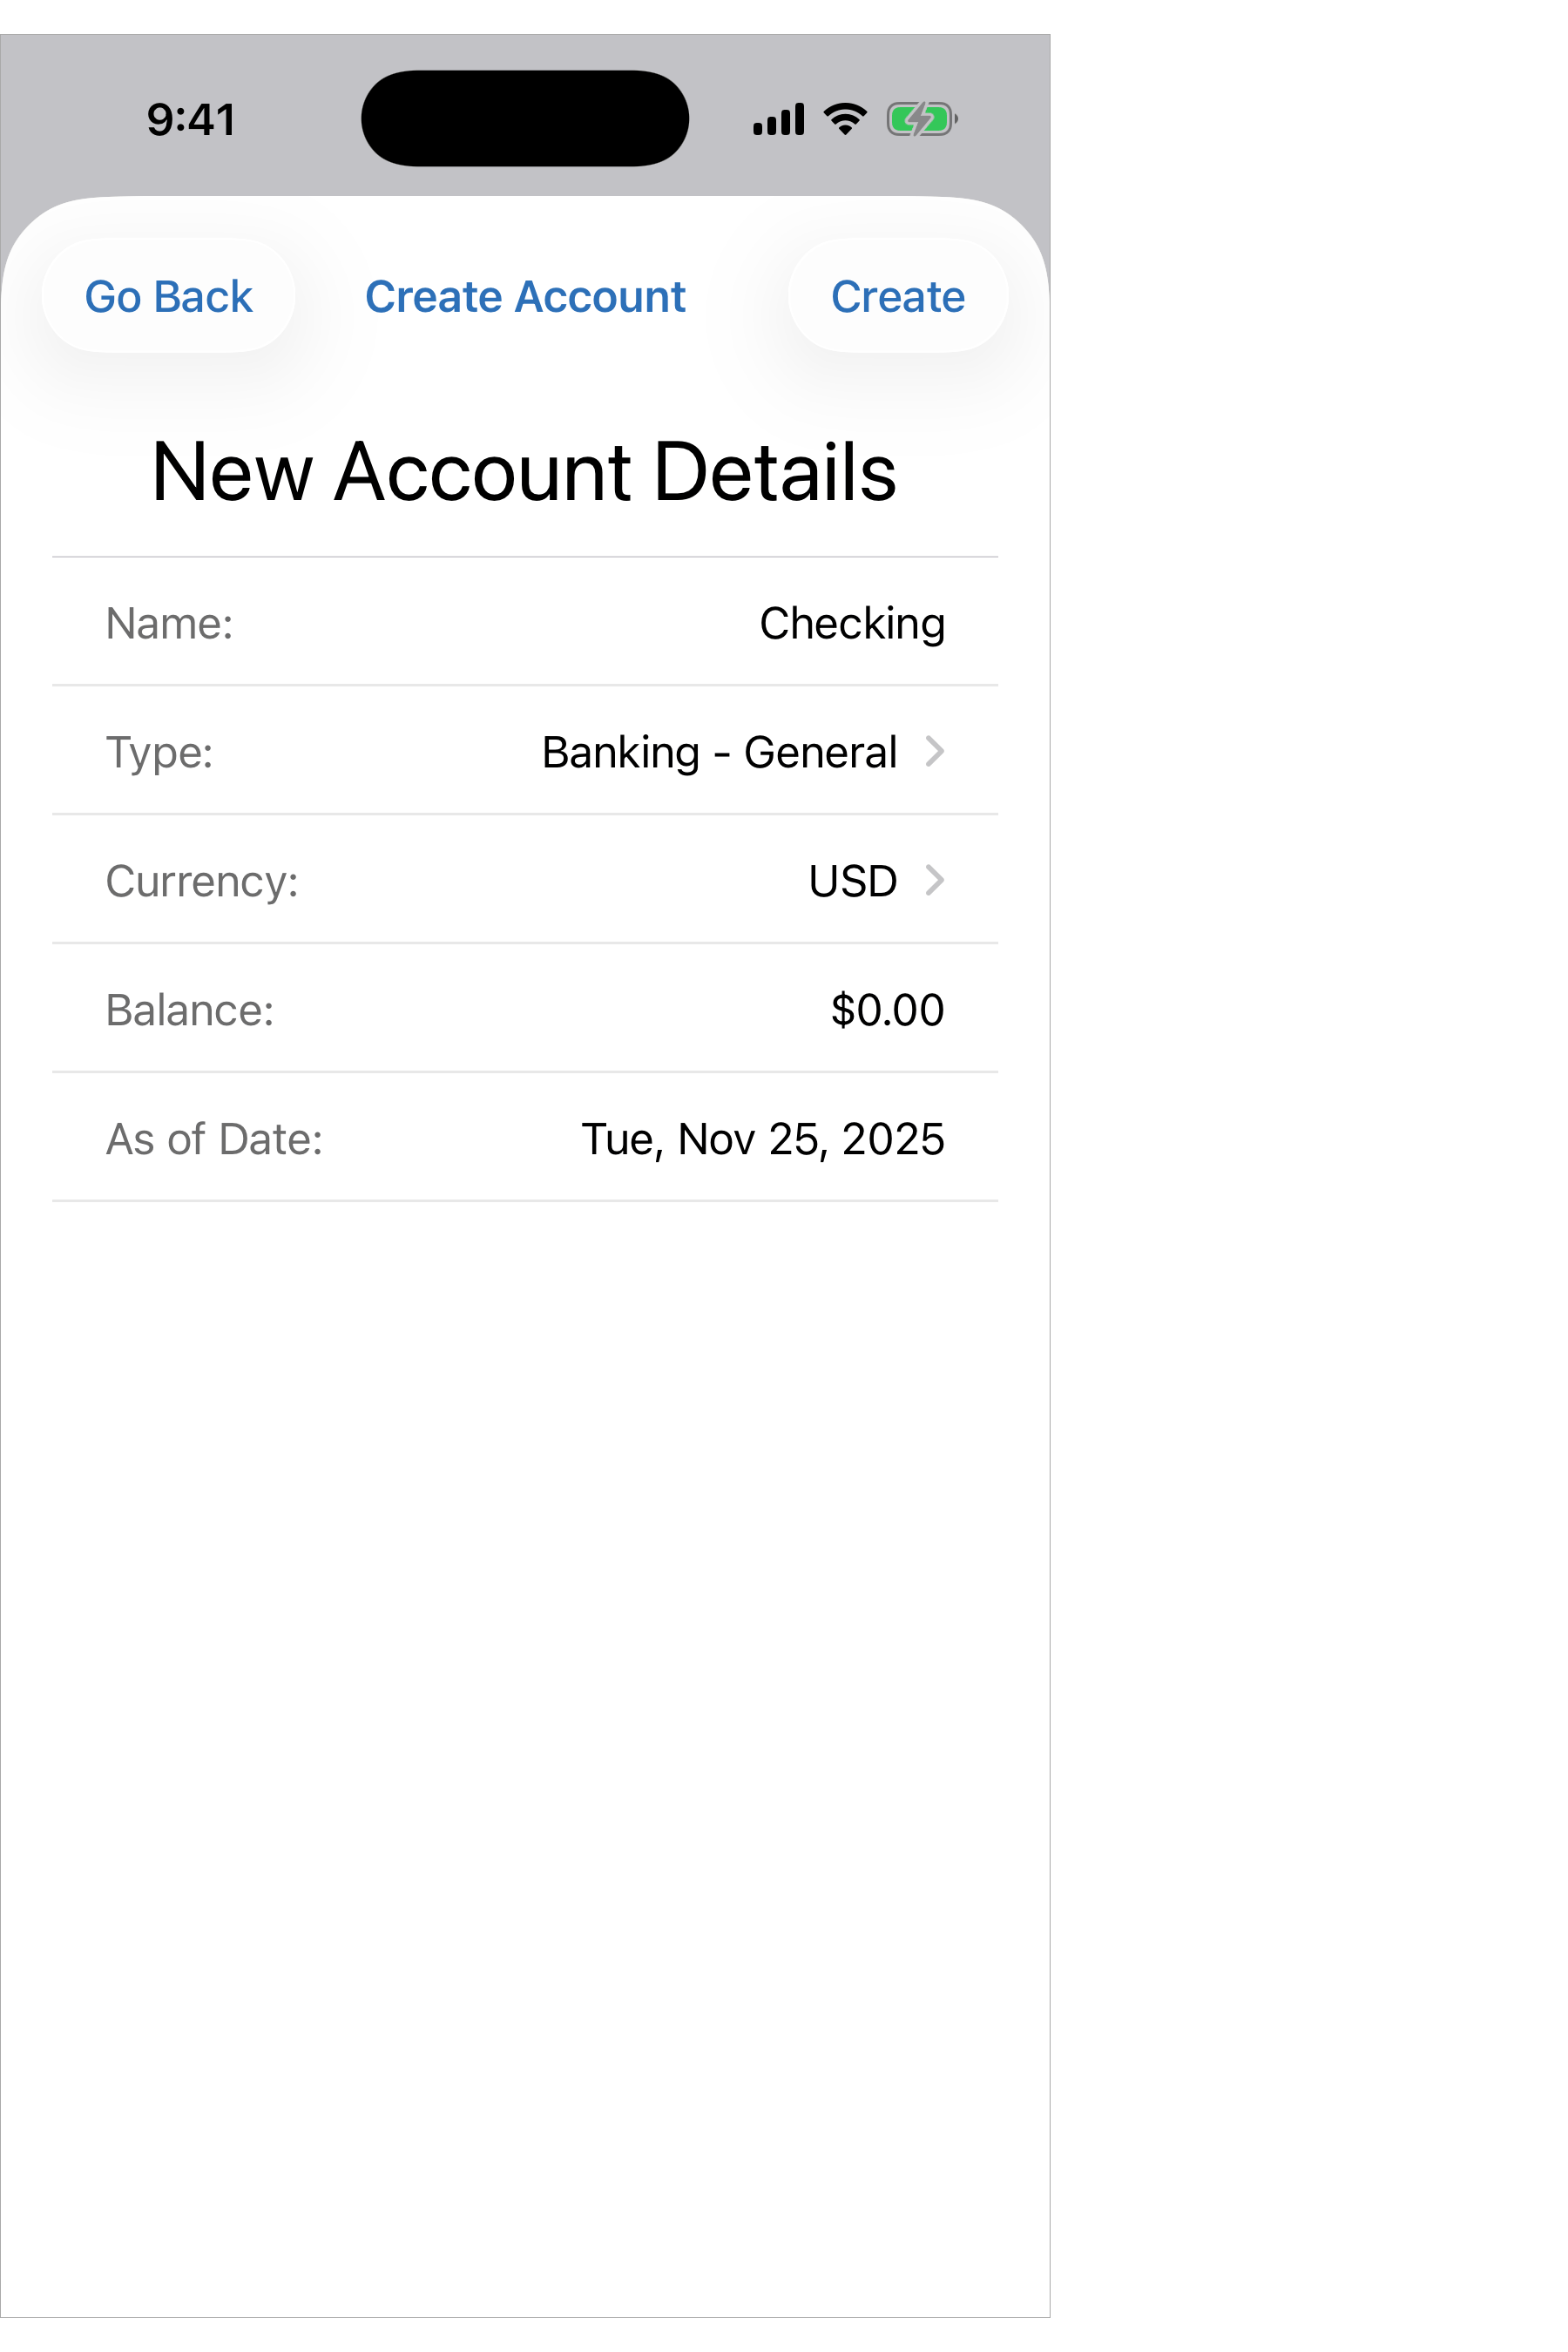Open the Banking - General type selector
Screen dimensions: 1568x2352
(x=719, y=753)
